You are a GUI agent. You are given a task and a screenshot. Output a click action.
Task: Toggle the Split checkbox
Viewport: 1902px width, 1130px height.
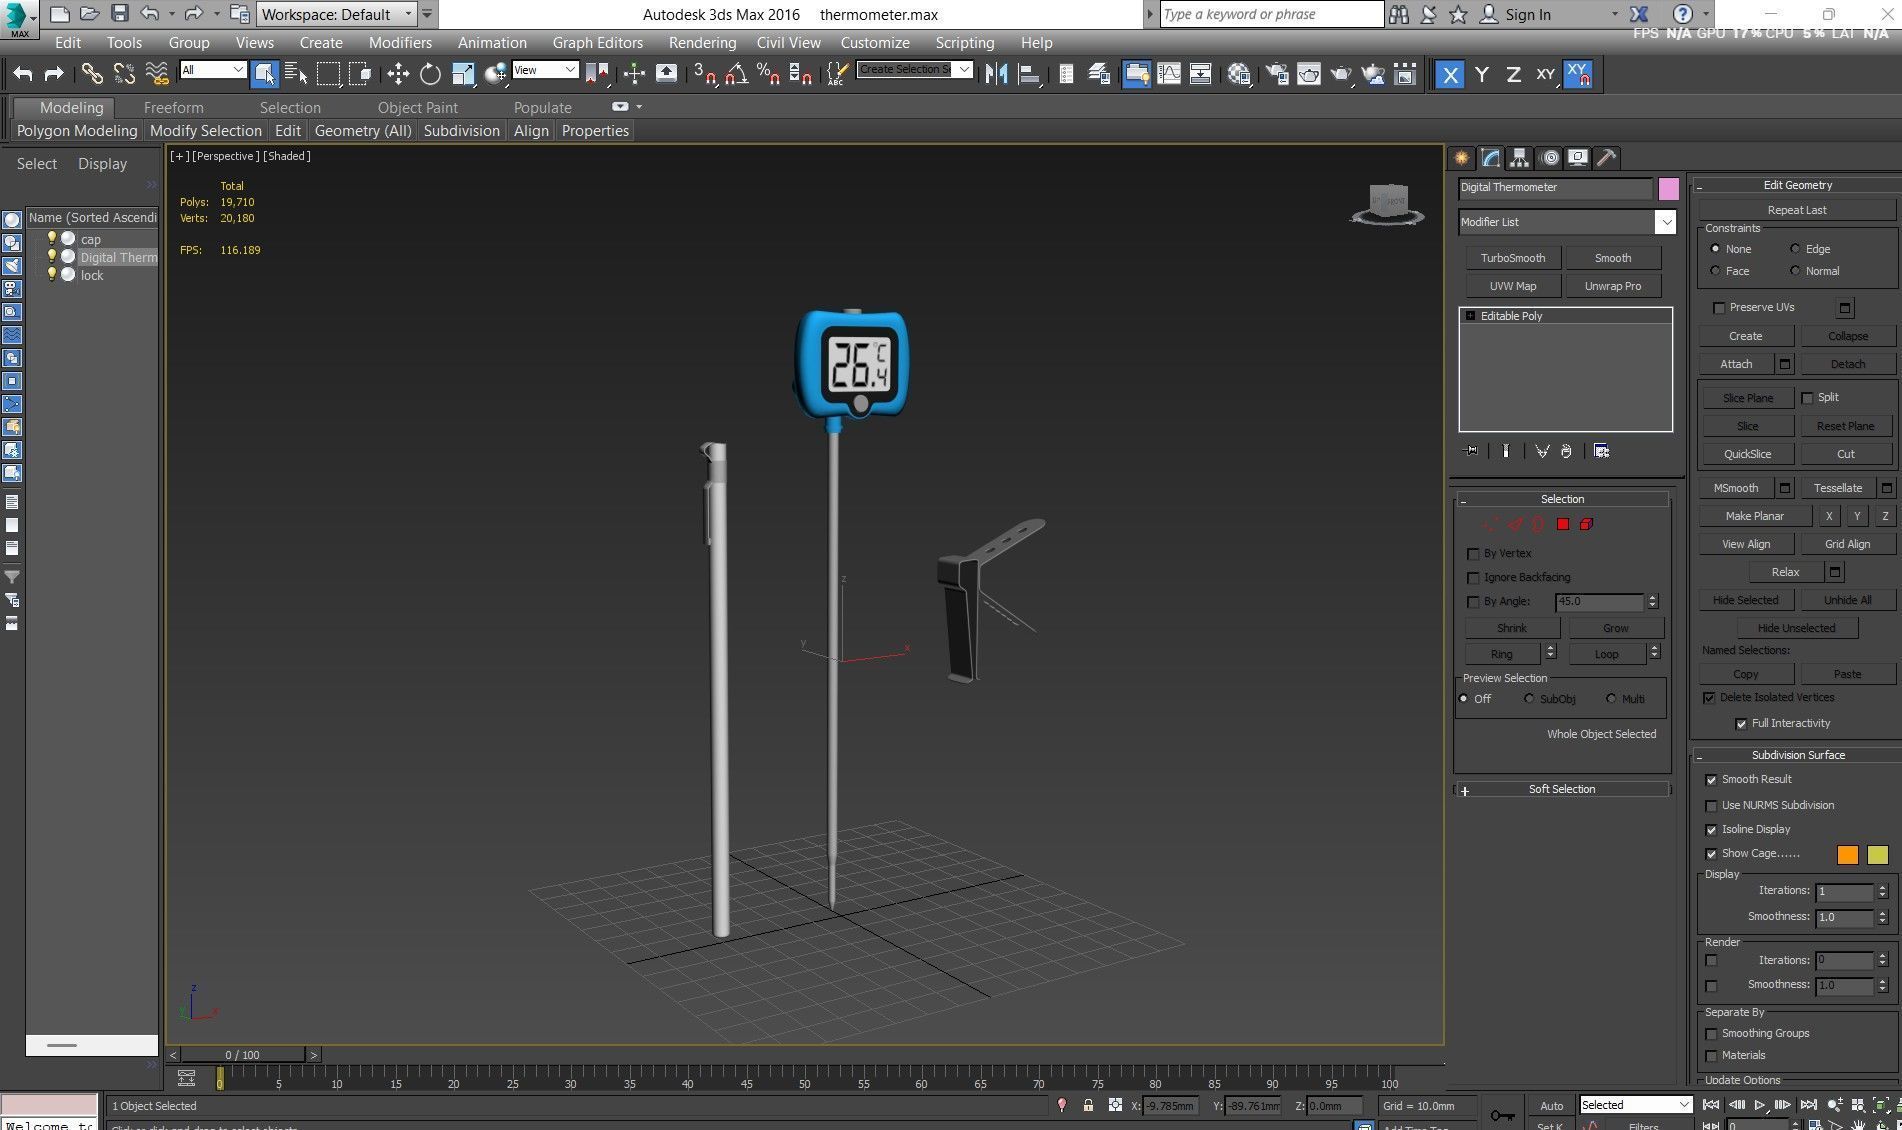(1808, 398)
